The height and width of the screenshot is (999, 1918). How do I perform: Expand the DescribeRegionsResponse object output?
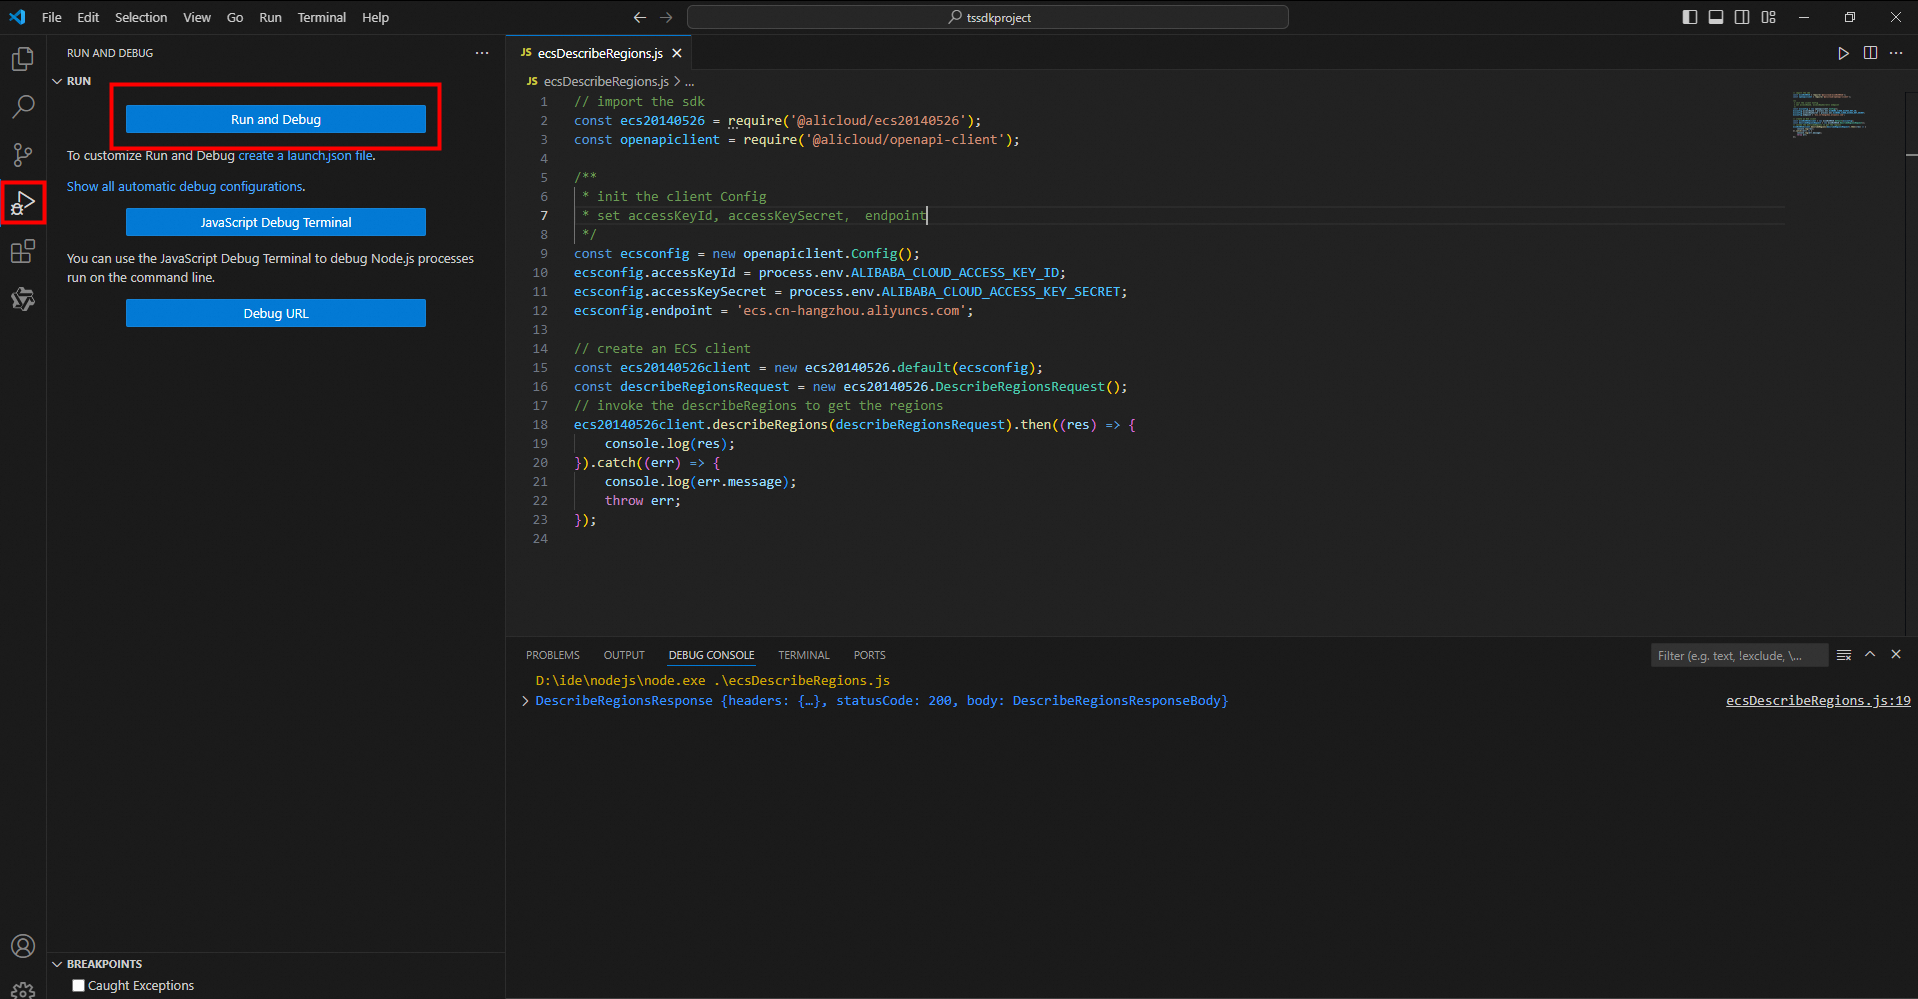[x=526, y=701]
